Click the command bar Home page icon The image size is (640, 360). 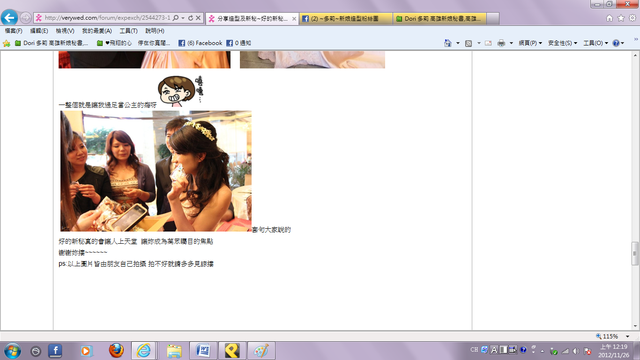tap(448, 43)
